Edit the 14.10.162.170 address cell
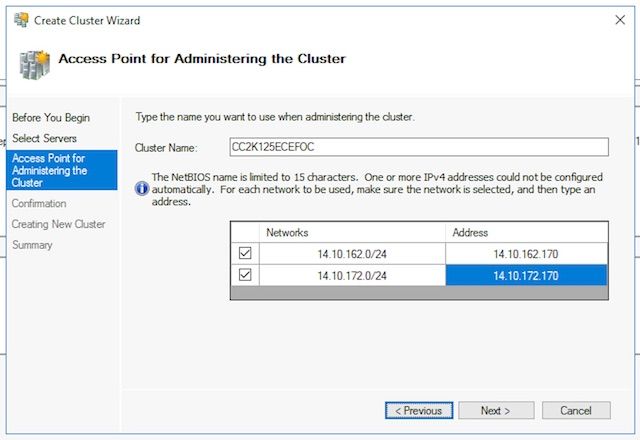The image size is (640, 440). [x=526, y=254]
